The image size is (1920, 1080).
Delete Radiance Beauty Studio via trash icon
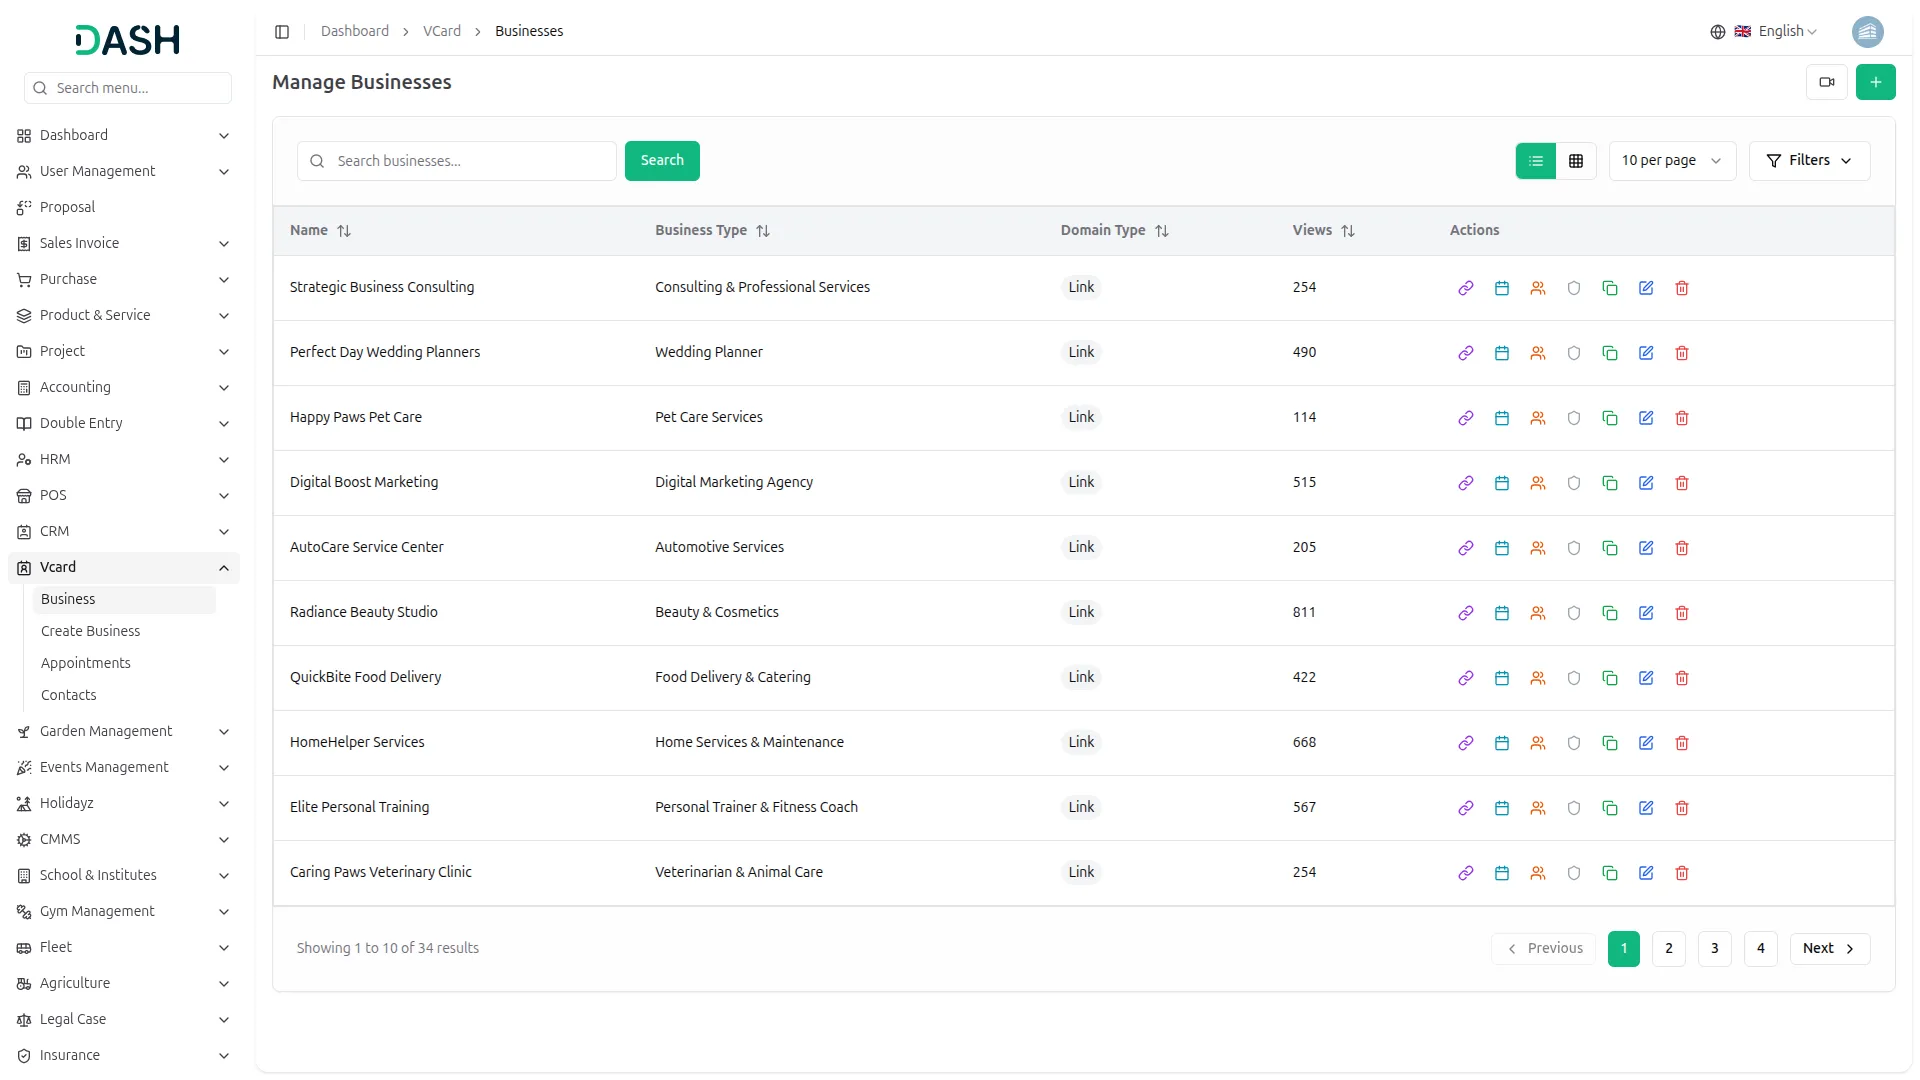click(x=1681, y=613)
